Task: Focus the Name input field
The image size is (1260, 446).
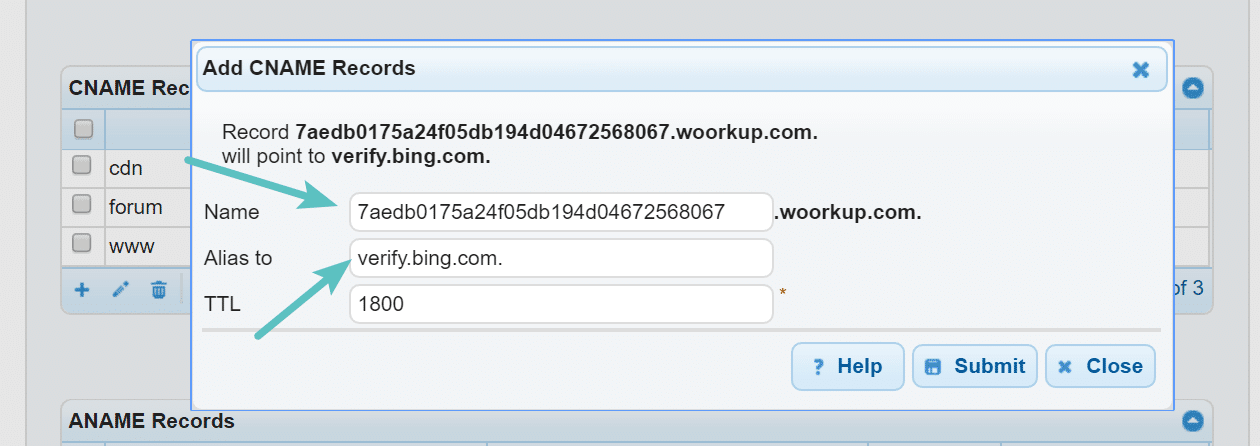Action: point(561,212)
